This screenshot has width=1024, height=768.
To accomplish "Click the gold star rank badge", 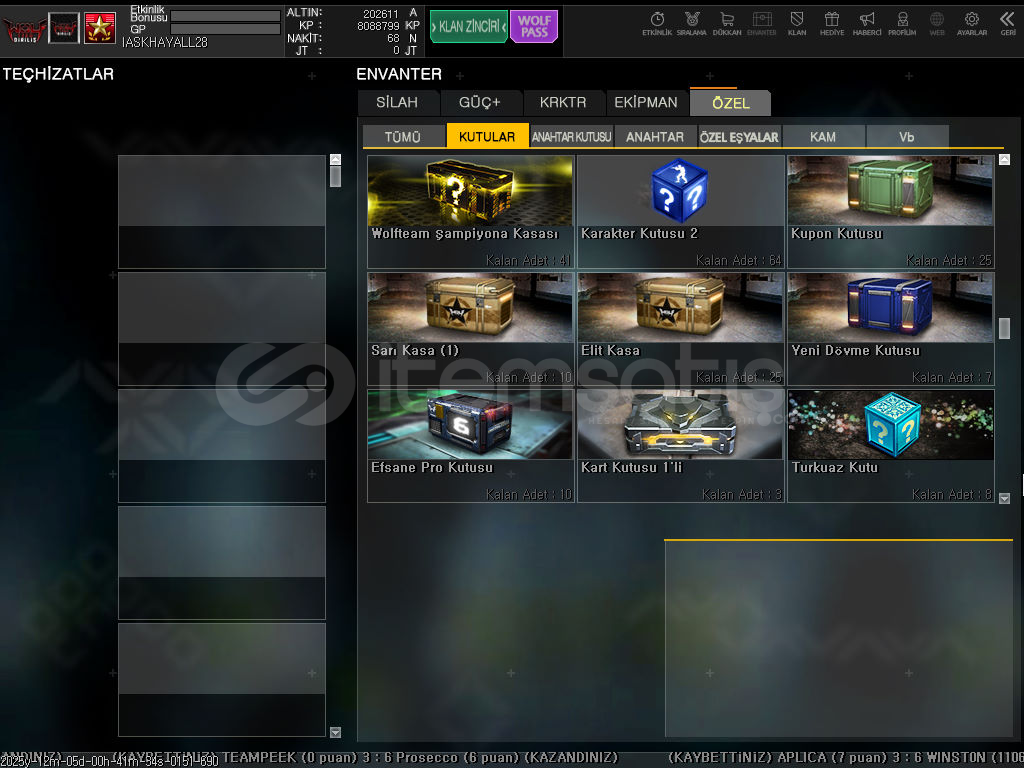I will [x=100, y=28].
